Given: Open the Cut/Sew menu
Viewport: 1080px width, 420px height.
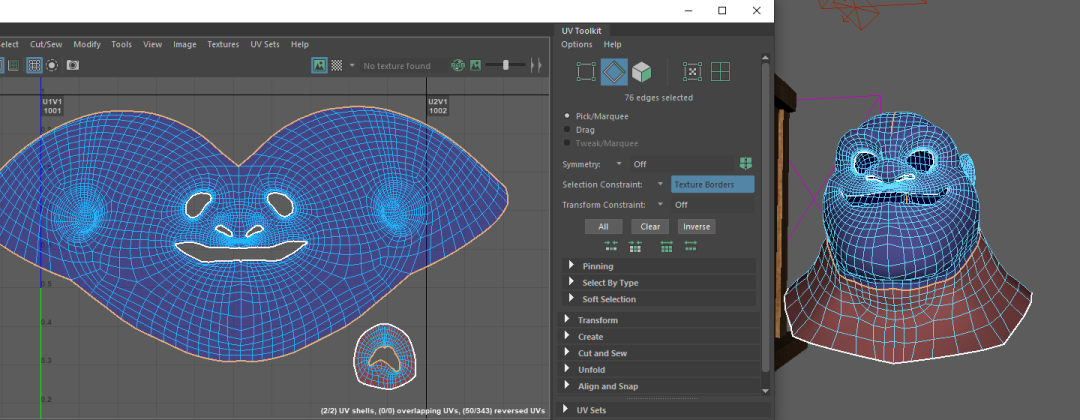Looking at the screenshot, I should [45, 44].
